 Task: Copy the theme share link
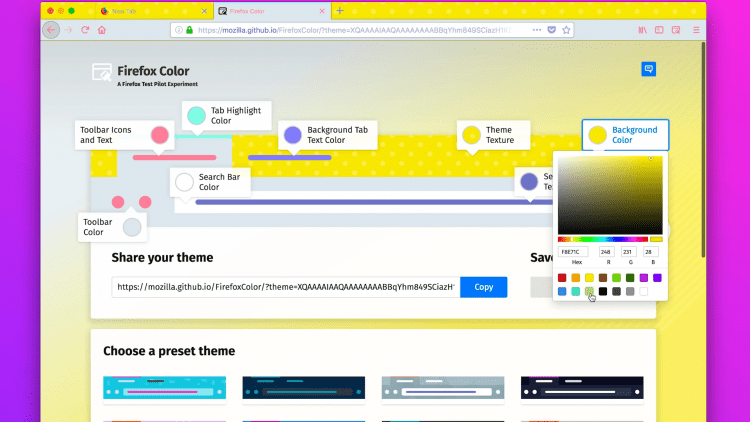coord(484,287)
